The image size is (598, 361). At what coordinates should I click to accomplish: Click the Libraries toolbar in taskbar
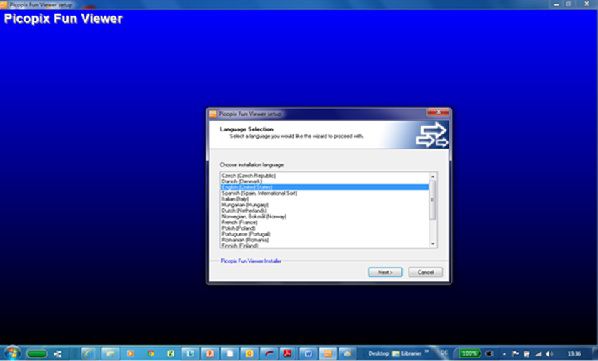pyautogui.click(x=407, y=354)
